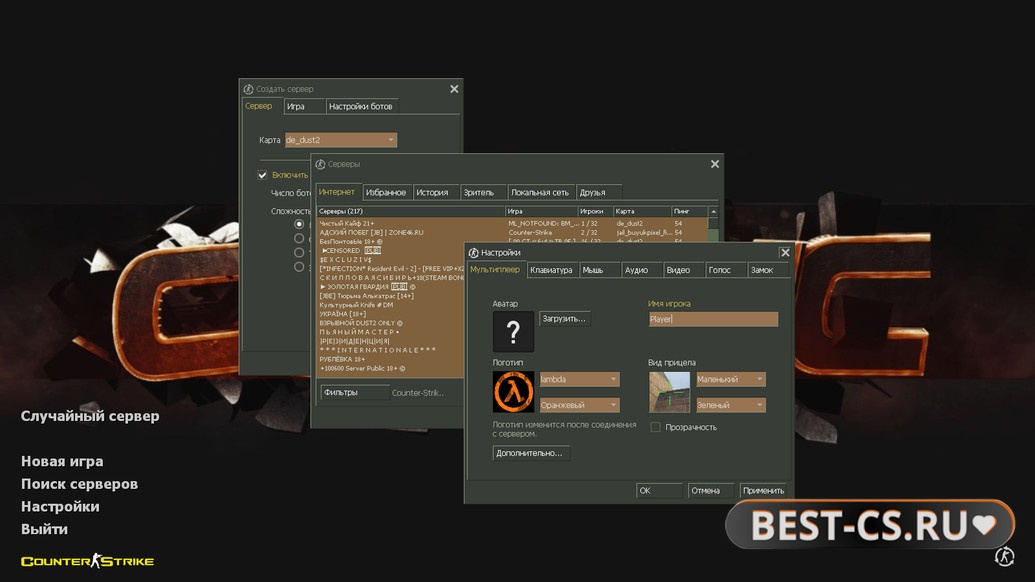Viewport: 1035px width, 582px height.
Task: Open the Избранное tab
Action: point(386,193)
